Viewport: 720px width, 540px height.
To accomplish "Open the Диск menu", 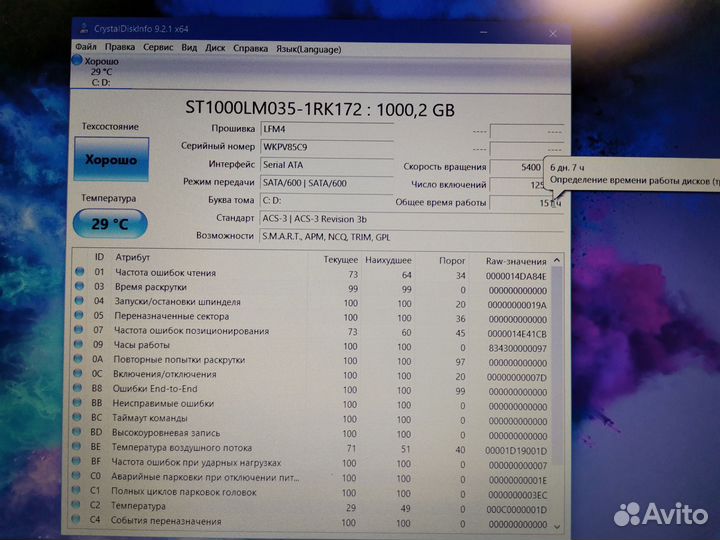I will point(215,48).
